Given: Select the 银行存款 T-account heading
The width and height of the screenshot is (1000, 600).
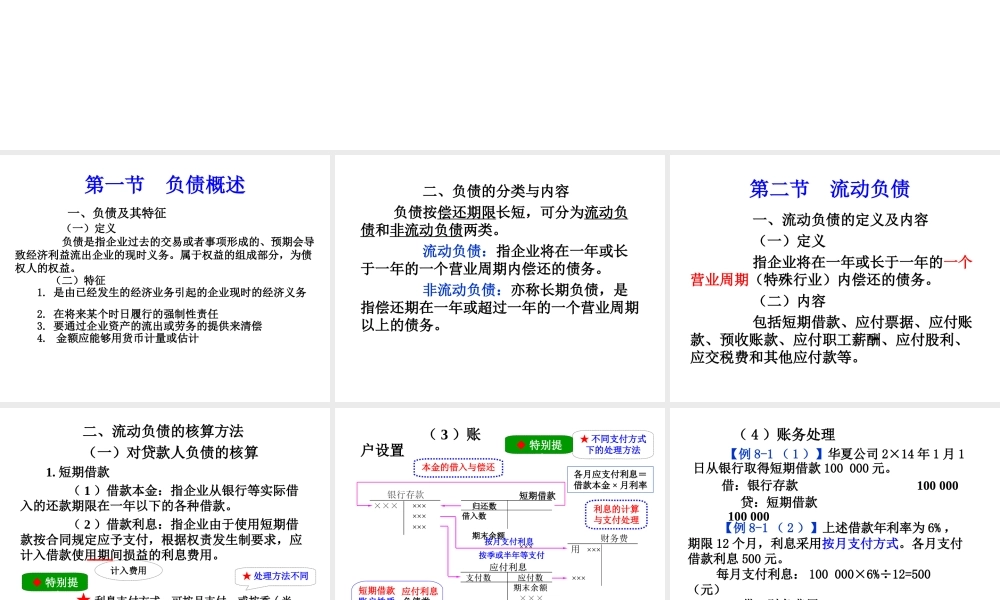Looking at the screenshot, I should coord(405,494).
